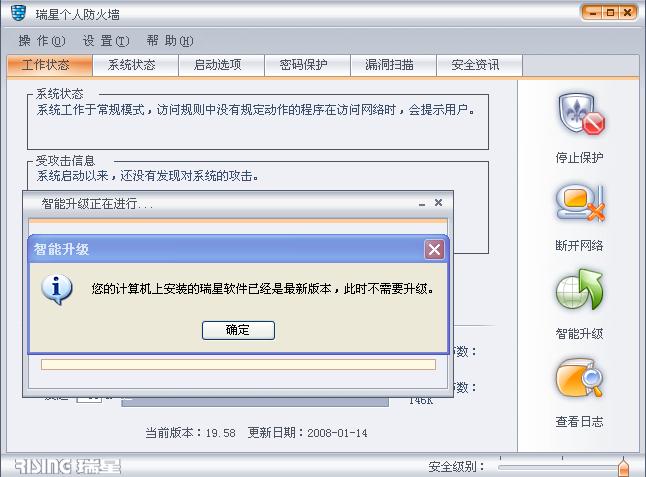
Task: Click the 停止保护 label text
Action: click(x=579, y=158)
